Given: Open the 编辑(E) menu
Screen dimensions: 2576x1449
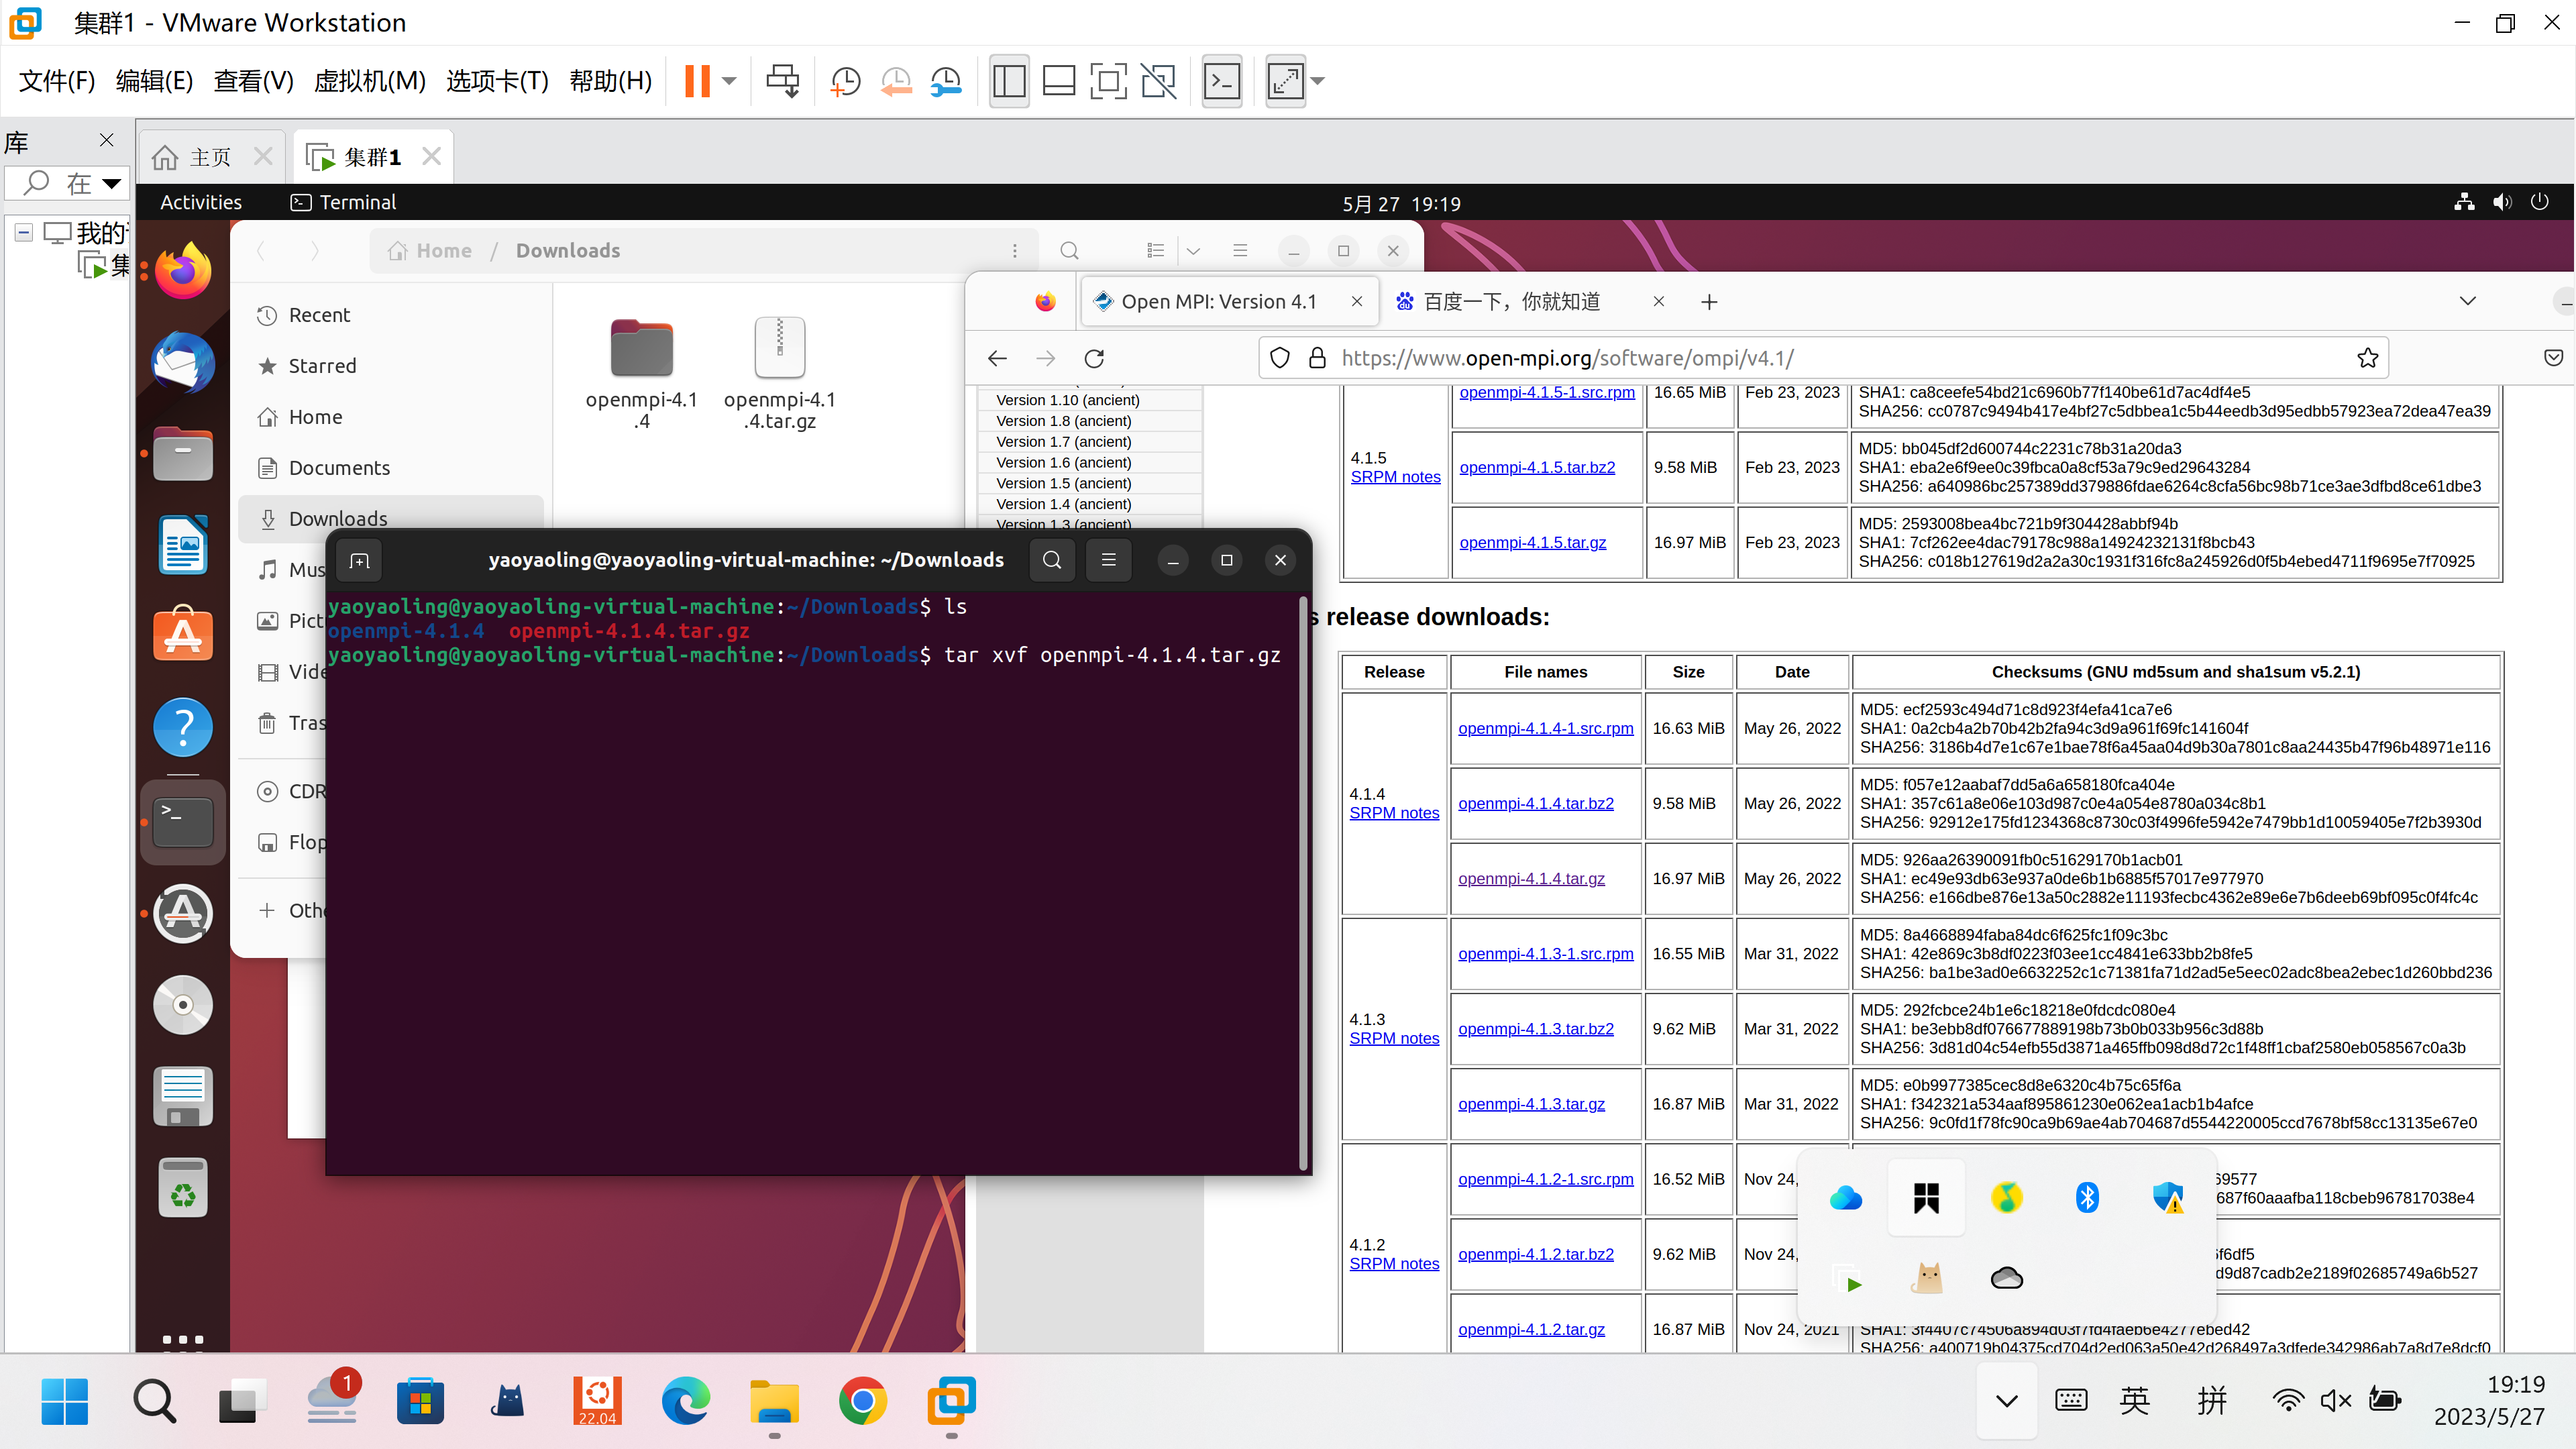Looking at the screenshot, I should [x=154, y=81].
